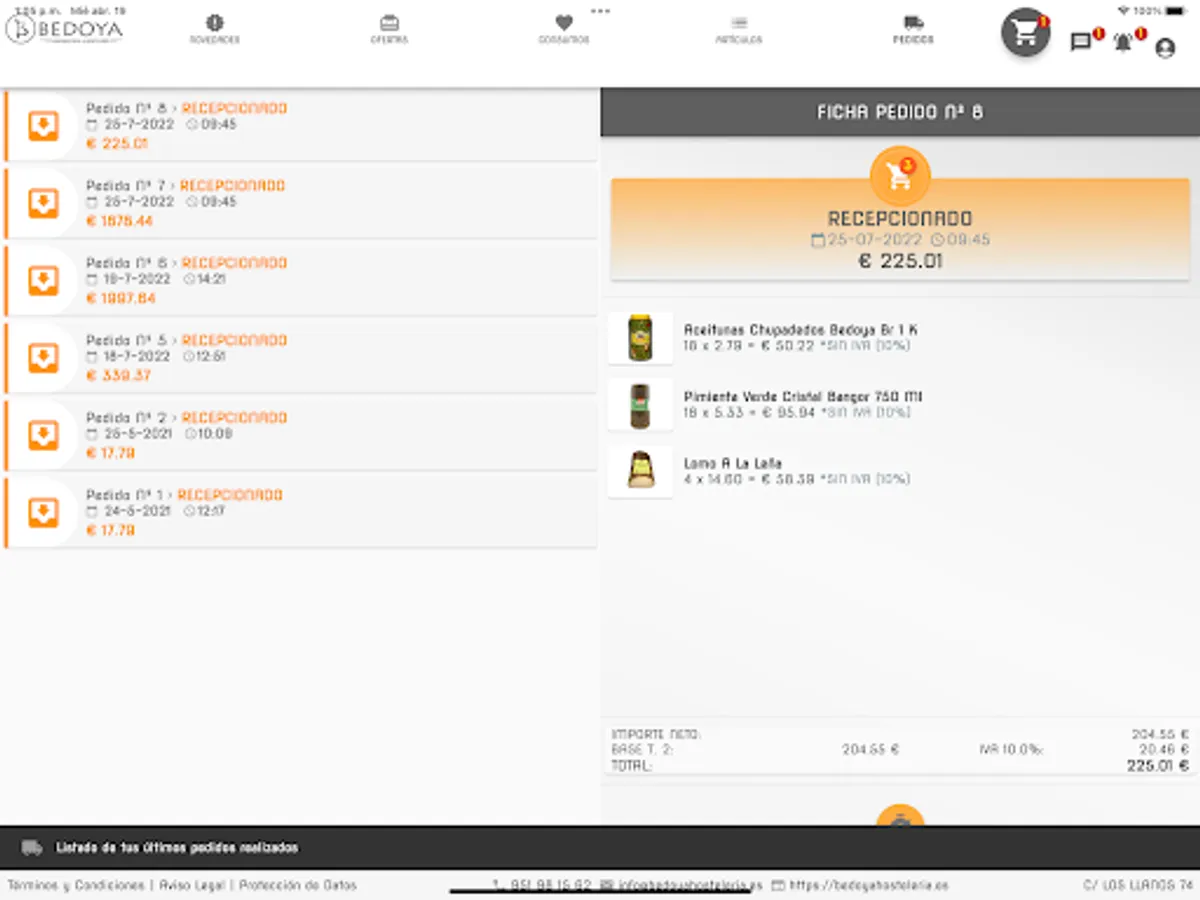
Task: Open Protección de Datos link
Action: pyautogui.click(x=298, y=885)
